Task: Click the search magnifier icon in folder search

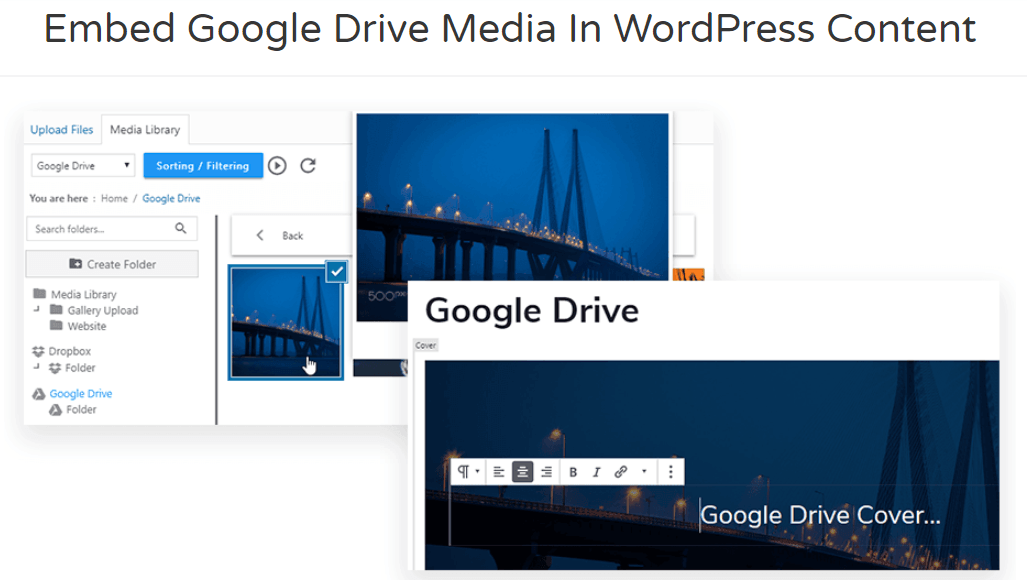Action: pyautogui.click(x=181, y=229)
